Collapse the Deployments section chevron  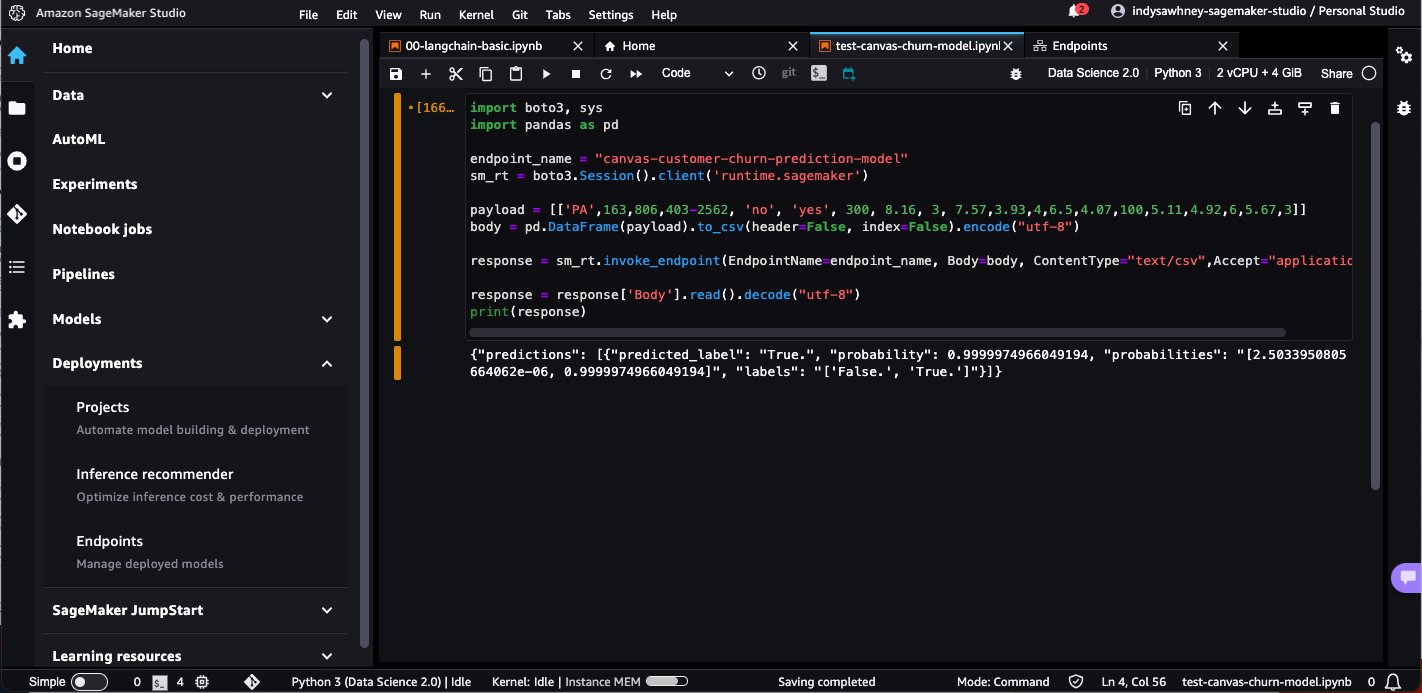pos(327,364)
